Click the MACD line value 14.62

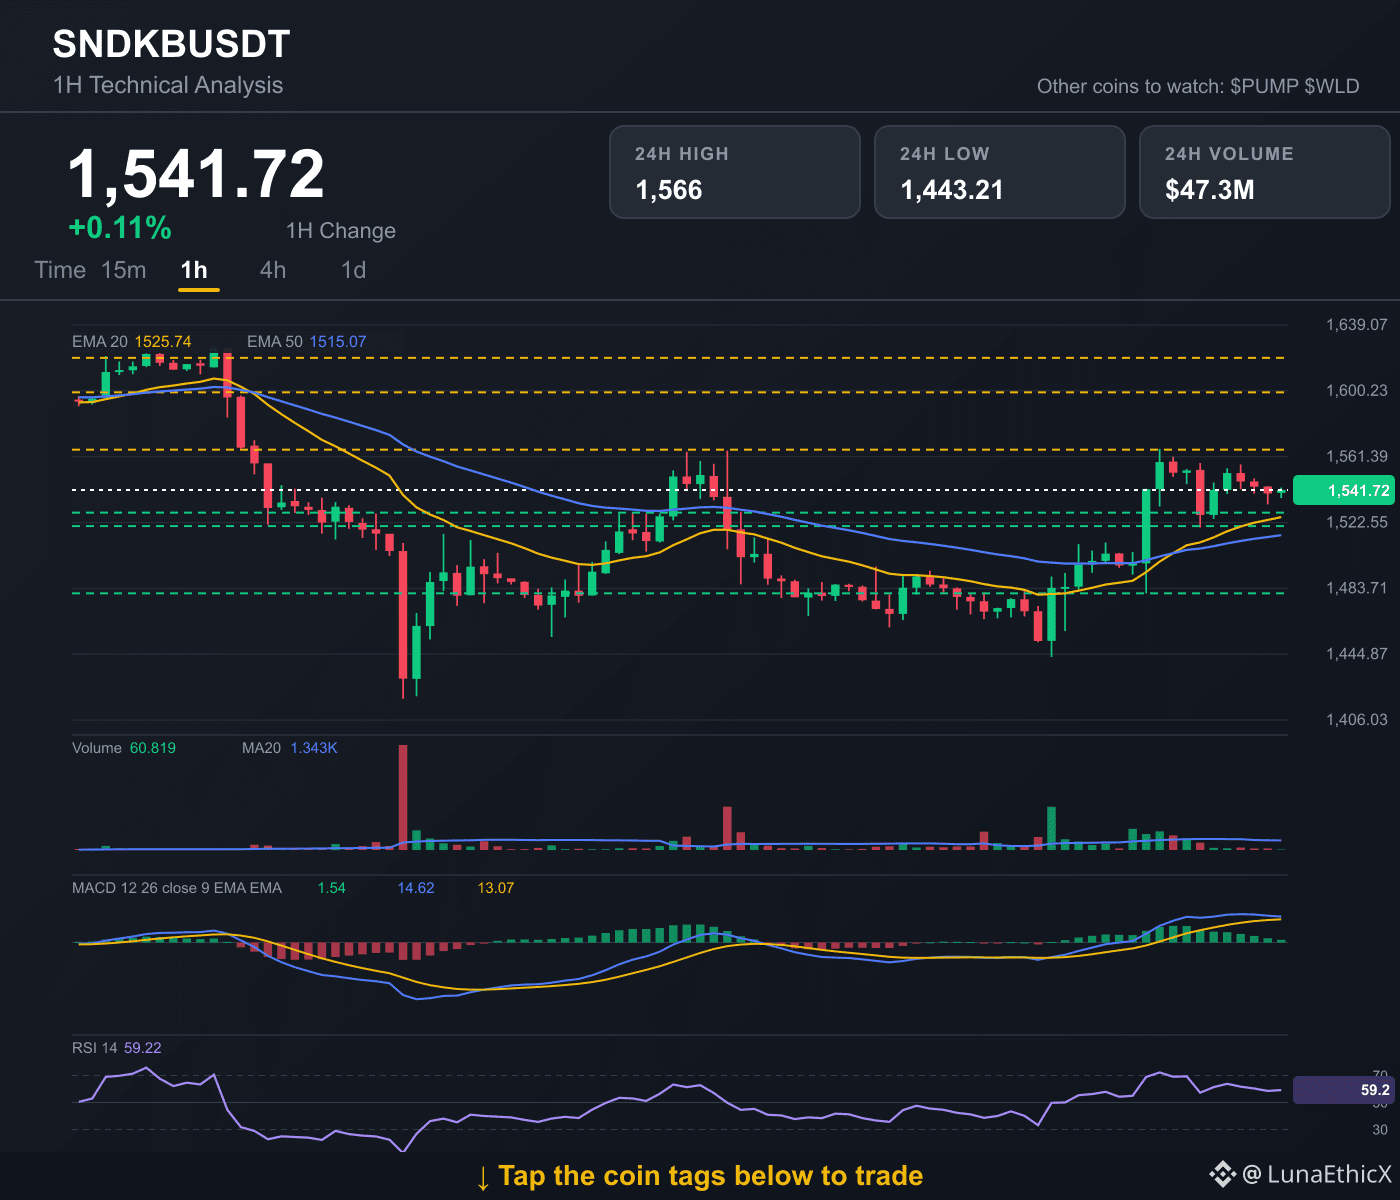click(416, 888)
